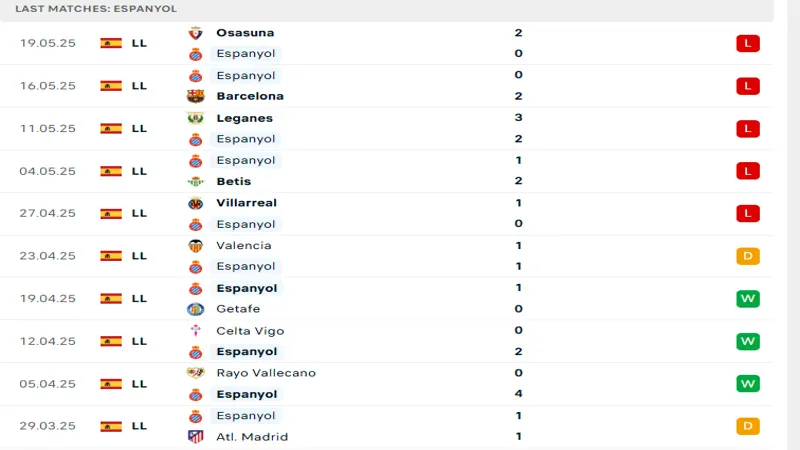The width and height of the screenshot is (800, 450).
Task: Open the Osasuna team name link
Action: (245, 33)
